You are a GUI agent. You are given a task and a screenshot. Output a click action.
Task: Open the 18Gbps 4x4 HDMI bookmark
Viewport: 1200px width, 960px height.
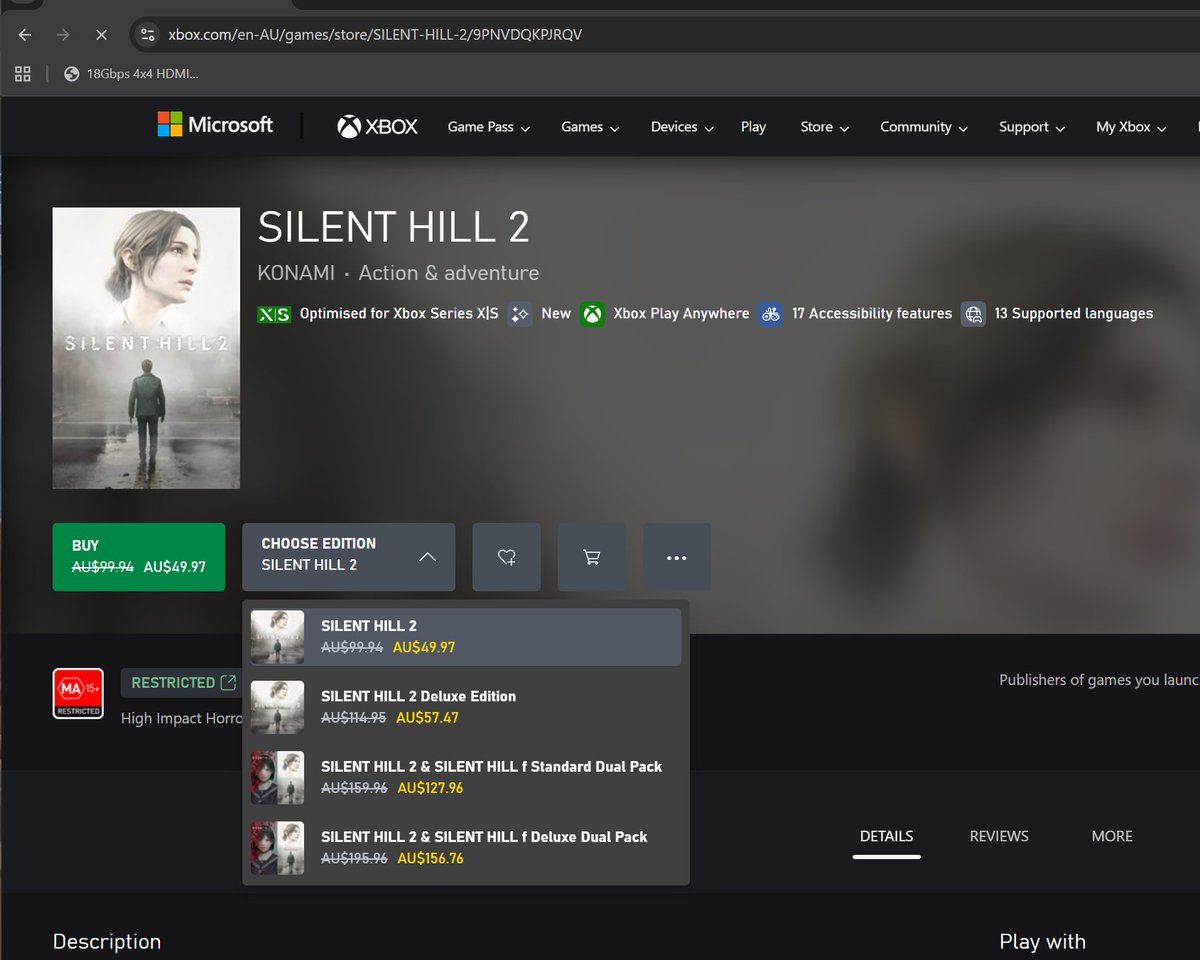pyautogui.click(x=131, y=73)
